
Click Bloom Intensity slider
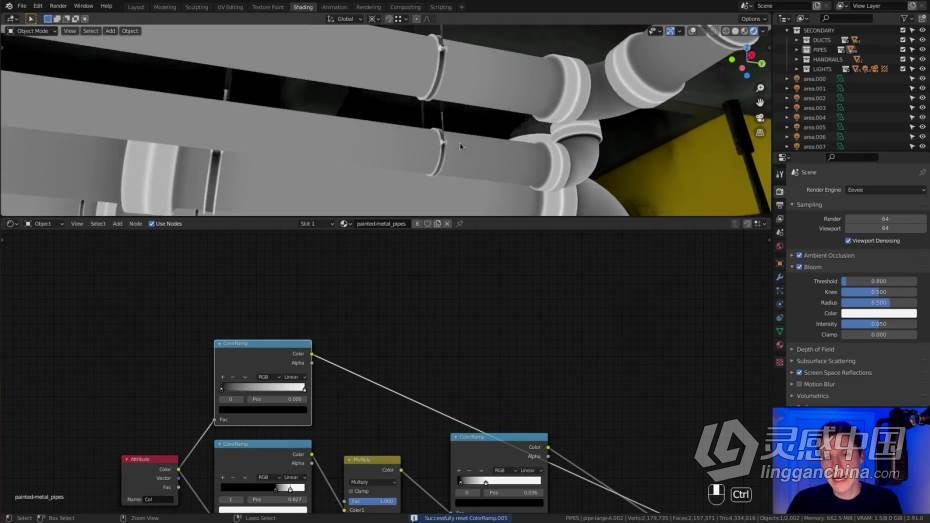[878, 324]
